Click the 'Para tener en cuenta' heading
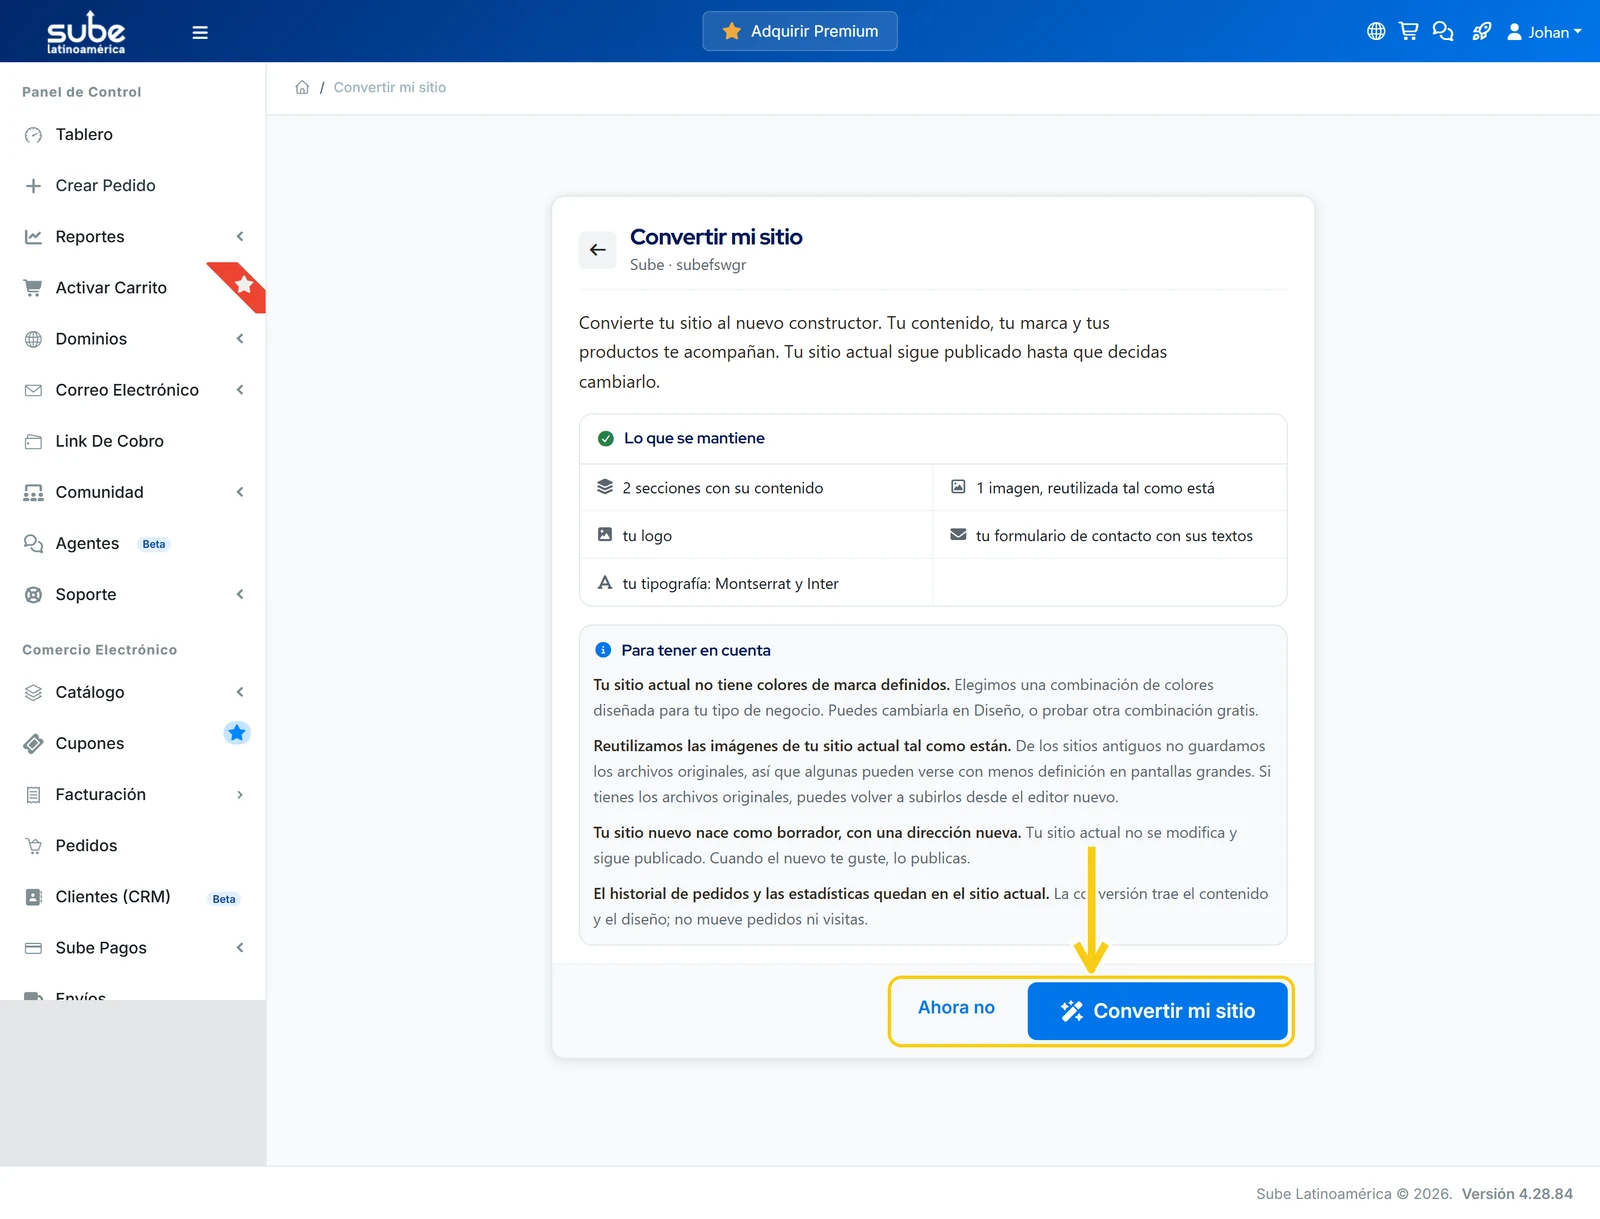This screenshot has width=1600, height=1219. tap(696, 650)
